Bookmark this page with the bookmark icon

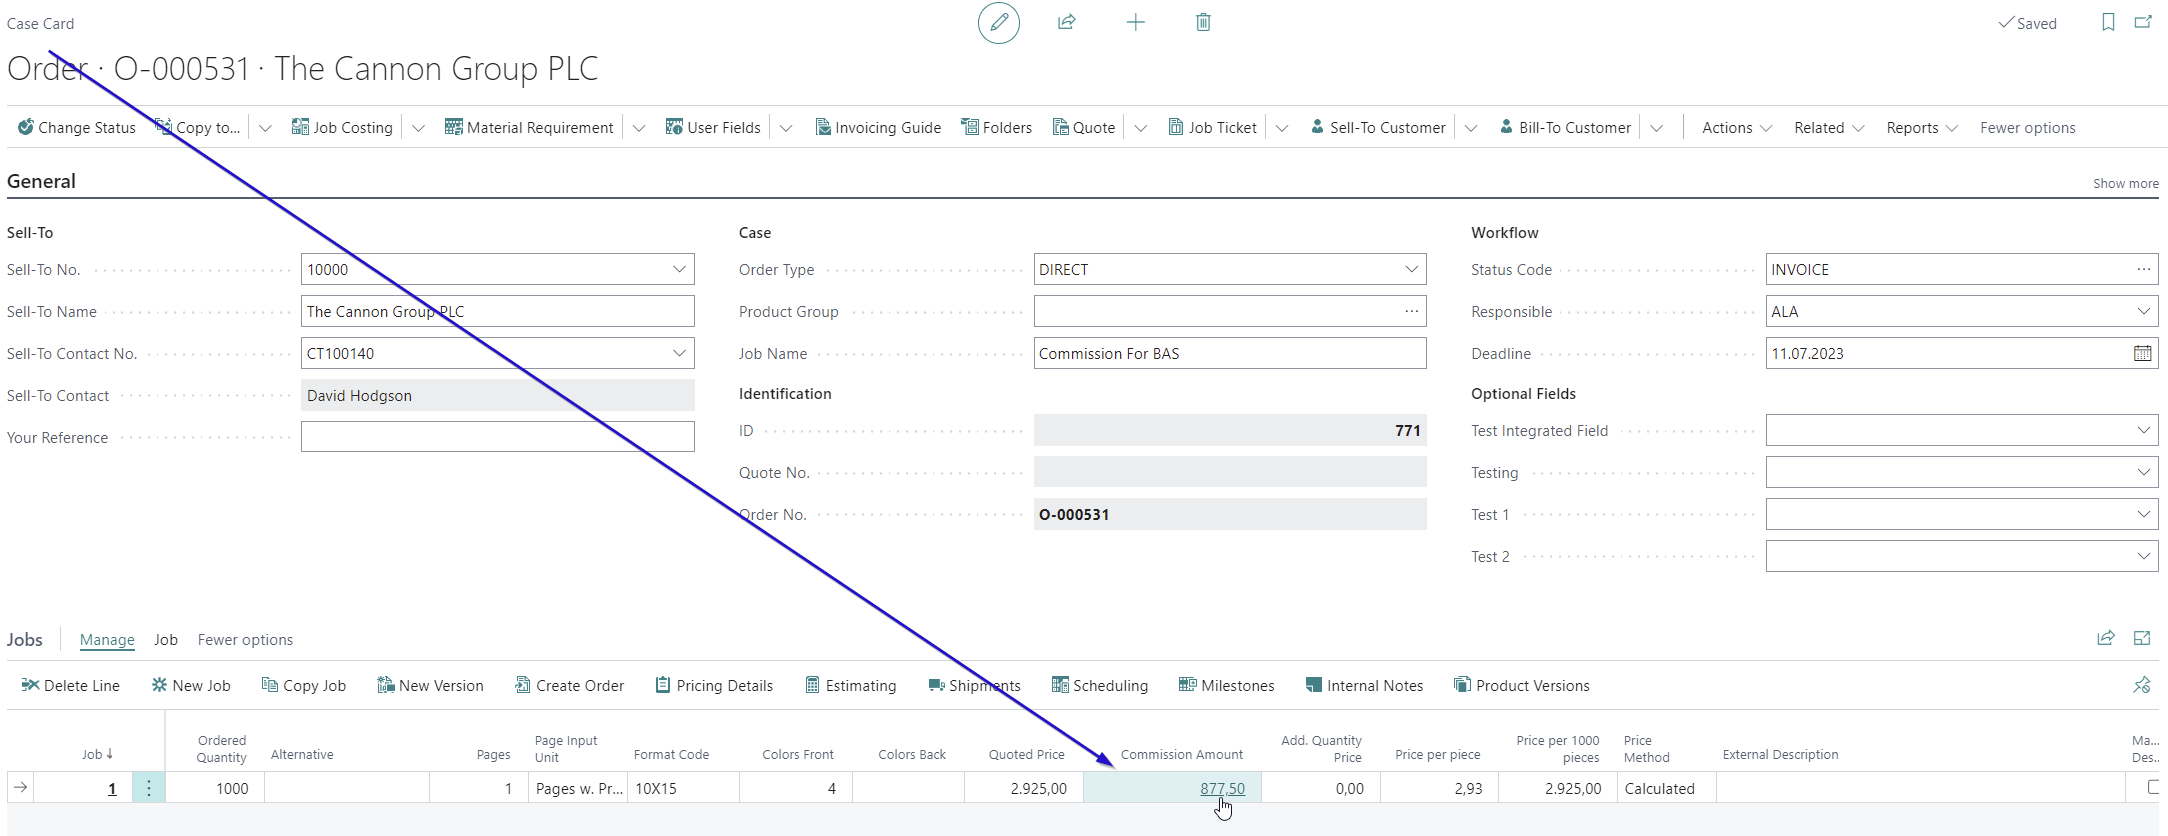pyautogui.click(x=2108, y=22)
